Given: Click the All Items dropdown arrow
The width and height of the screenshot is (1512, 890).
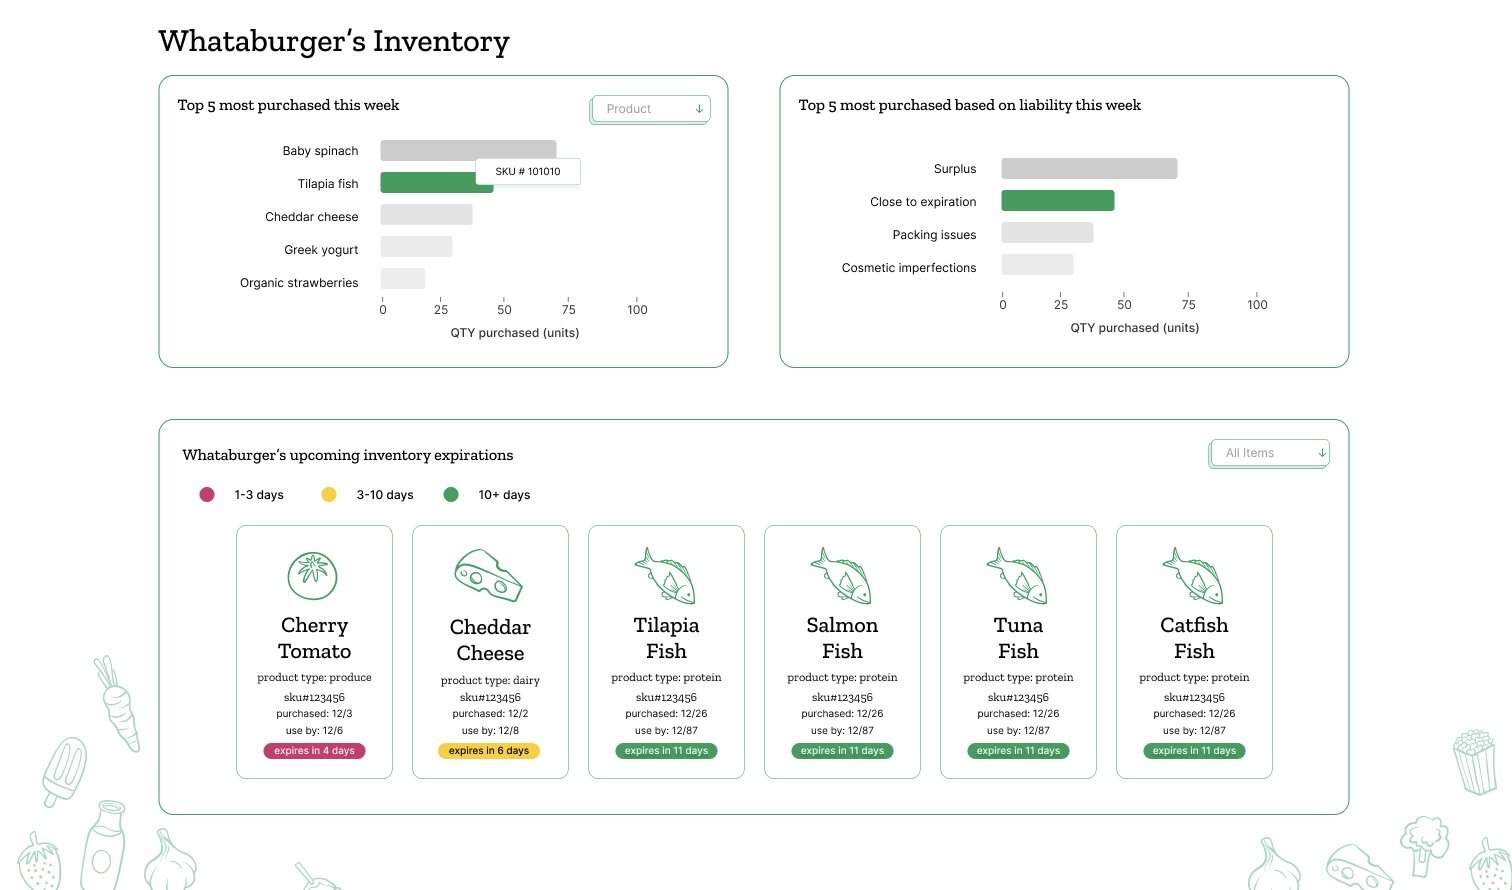Looking at the screenshot, I should (x=1321, y=453).
